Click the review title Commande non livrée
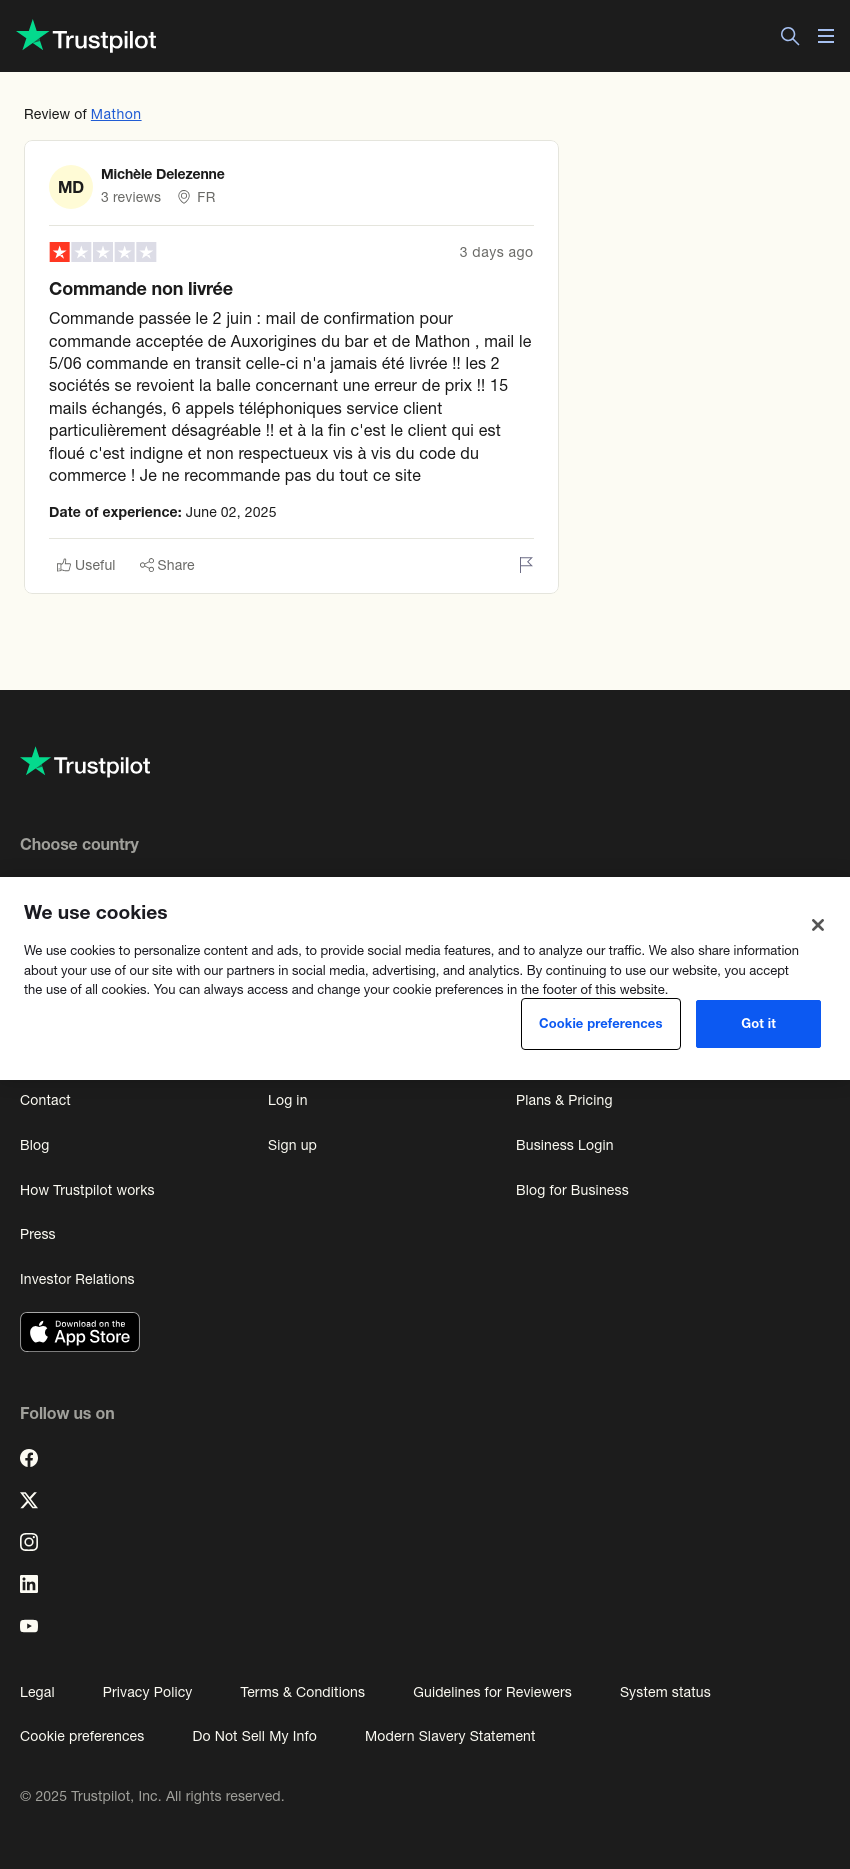 pyautogui.click(x=141, y=289)
